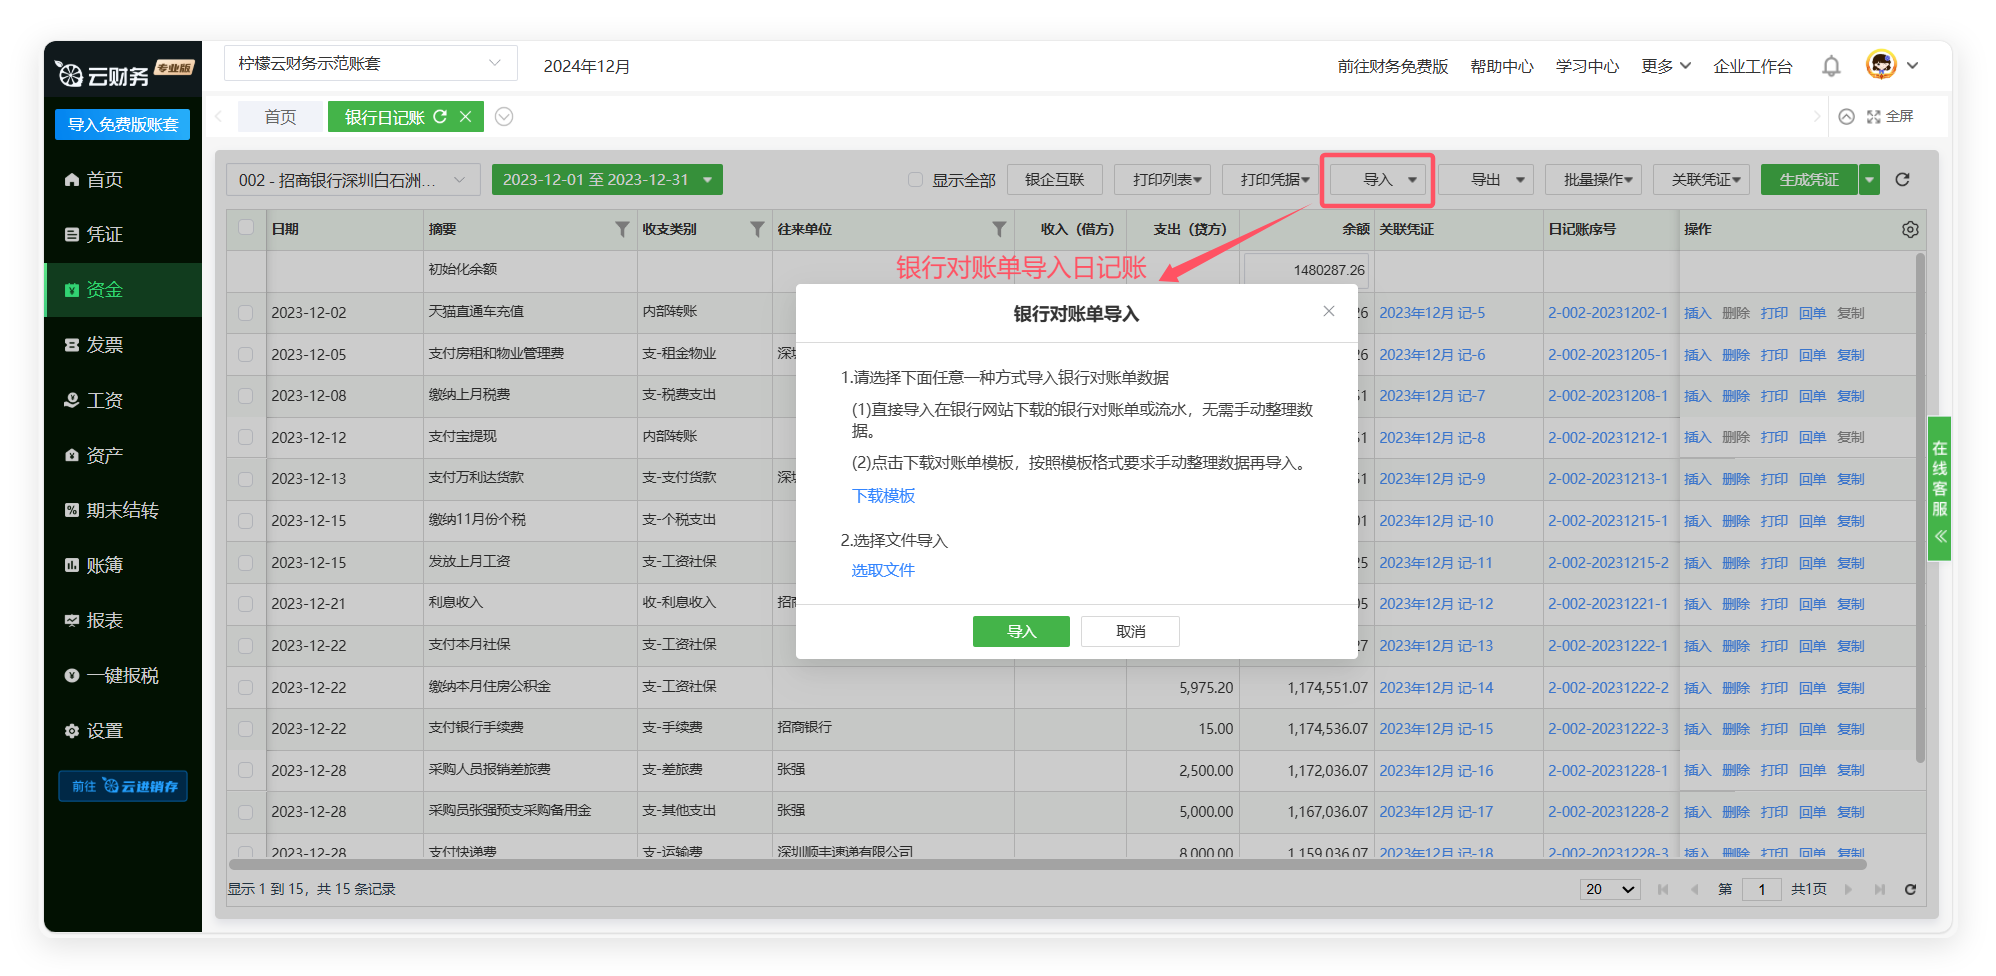Viewport: 1996px width, 976px height.
Task: Tick the checkbox for row 2023-12-02
Action: pos(246,313)
